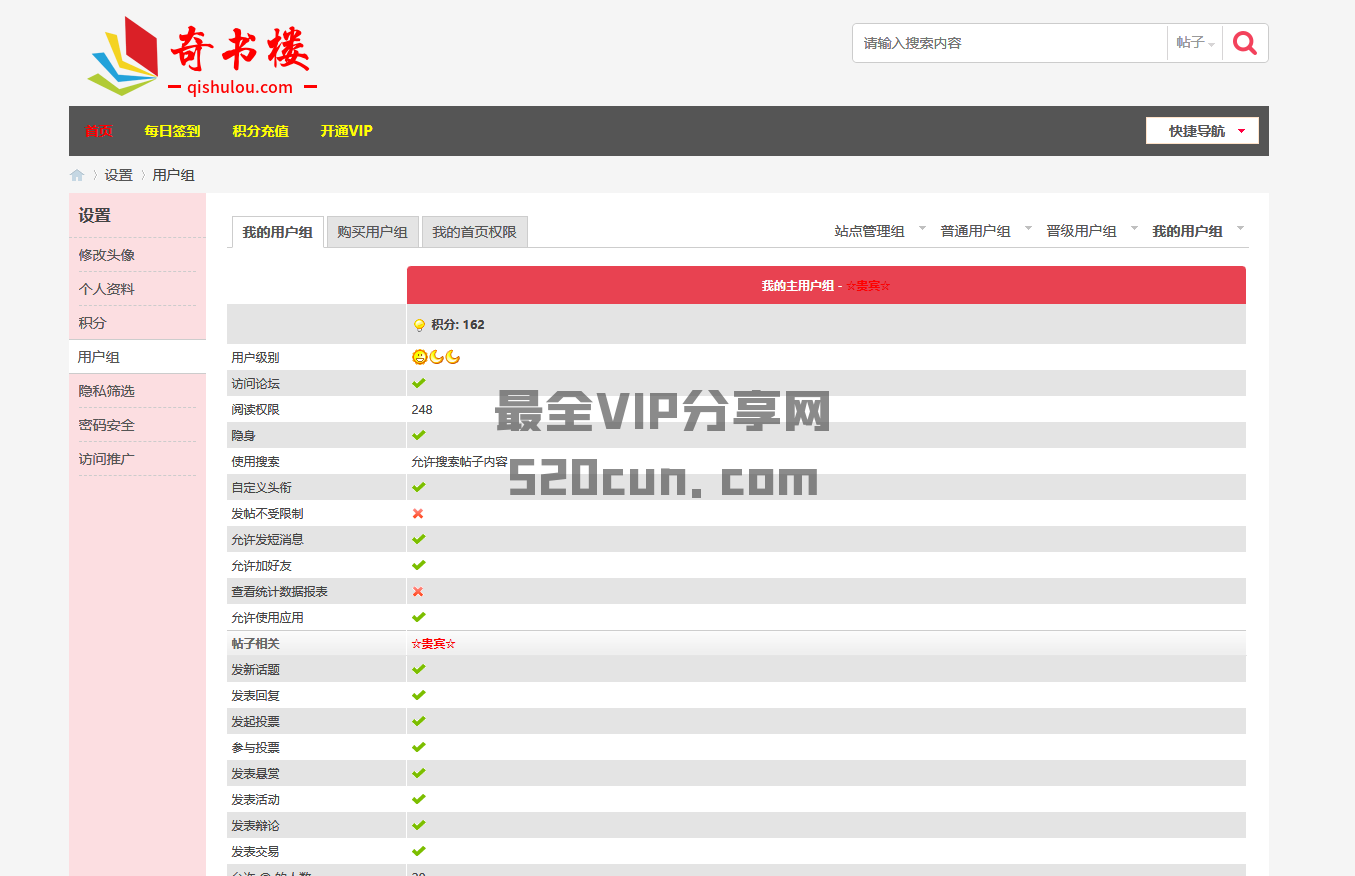Viewport: 1355px width, 876px height.
Task: Open 每日签到 in nav bar
Action: (172, 131)
